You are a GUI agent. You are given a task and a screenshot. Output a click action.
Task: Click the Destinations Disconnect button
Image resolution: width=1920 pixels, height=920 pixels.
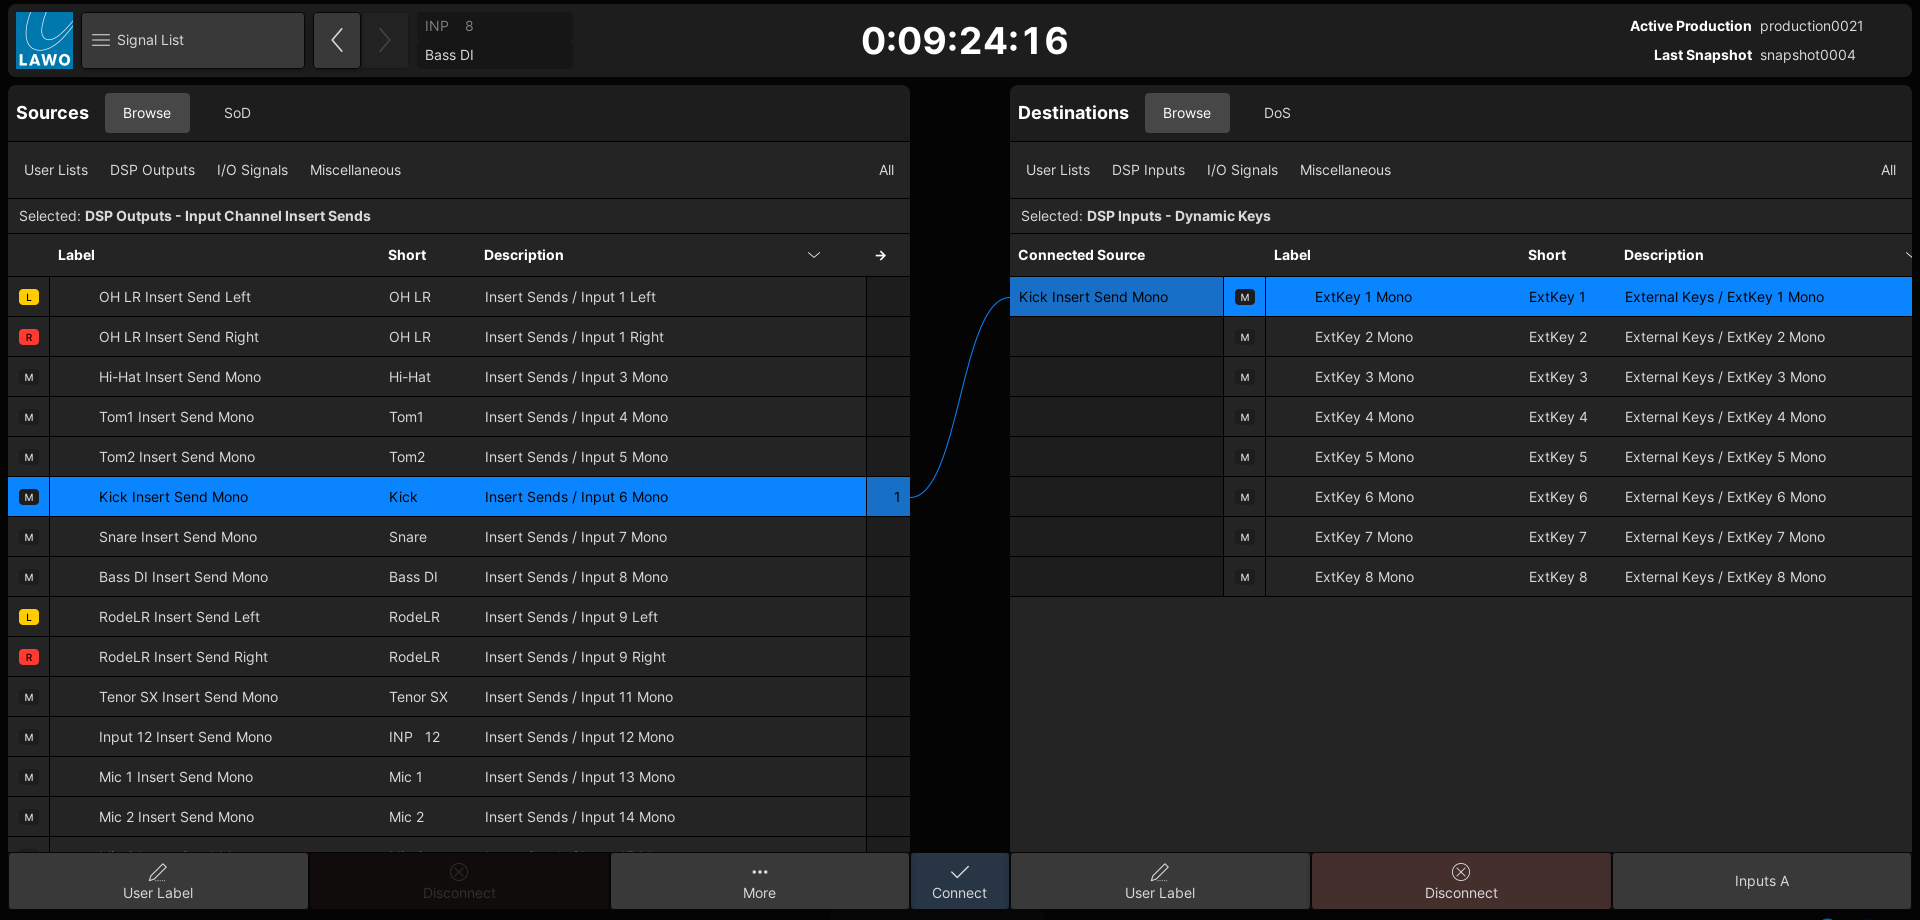[x=1460, y=881]
